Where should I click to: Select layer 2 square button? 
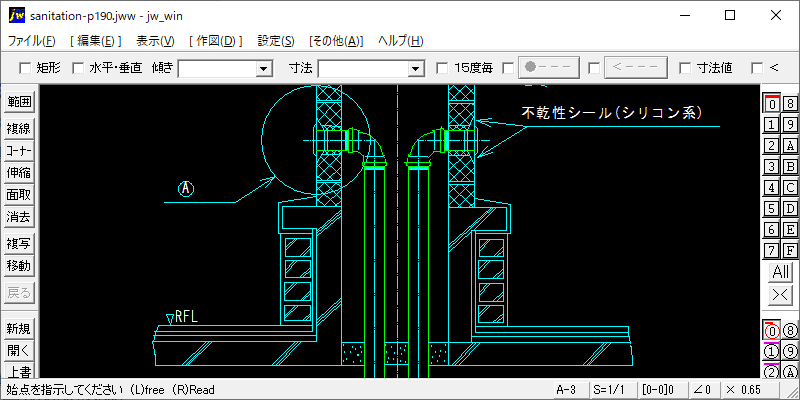tap(772, 145)
